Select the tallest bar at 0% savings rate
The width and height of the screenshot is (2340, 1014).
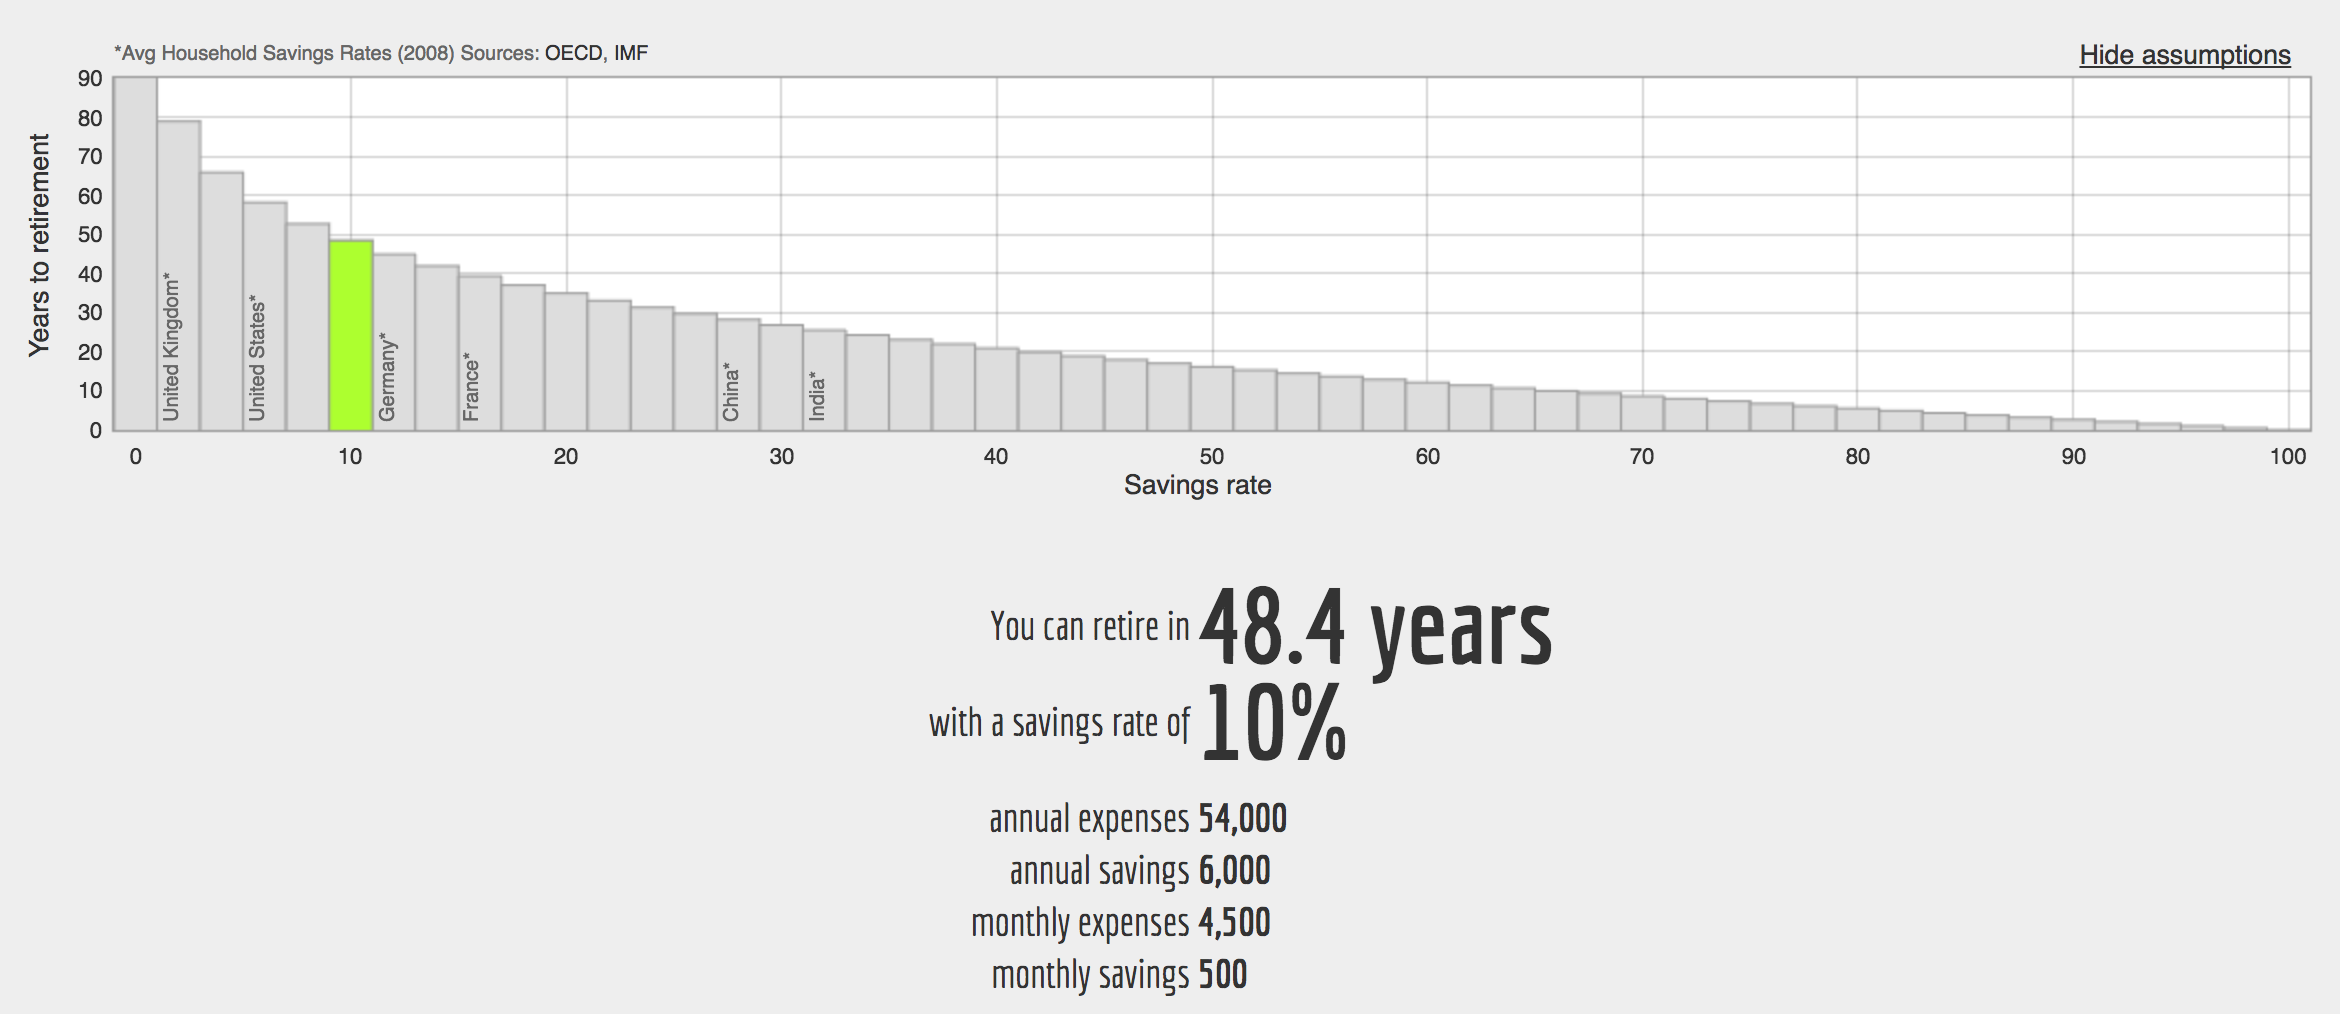click(x=135, y=250)
